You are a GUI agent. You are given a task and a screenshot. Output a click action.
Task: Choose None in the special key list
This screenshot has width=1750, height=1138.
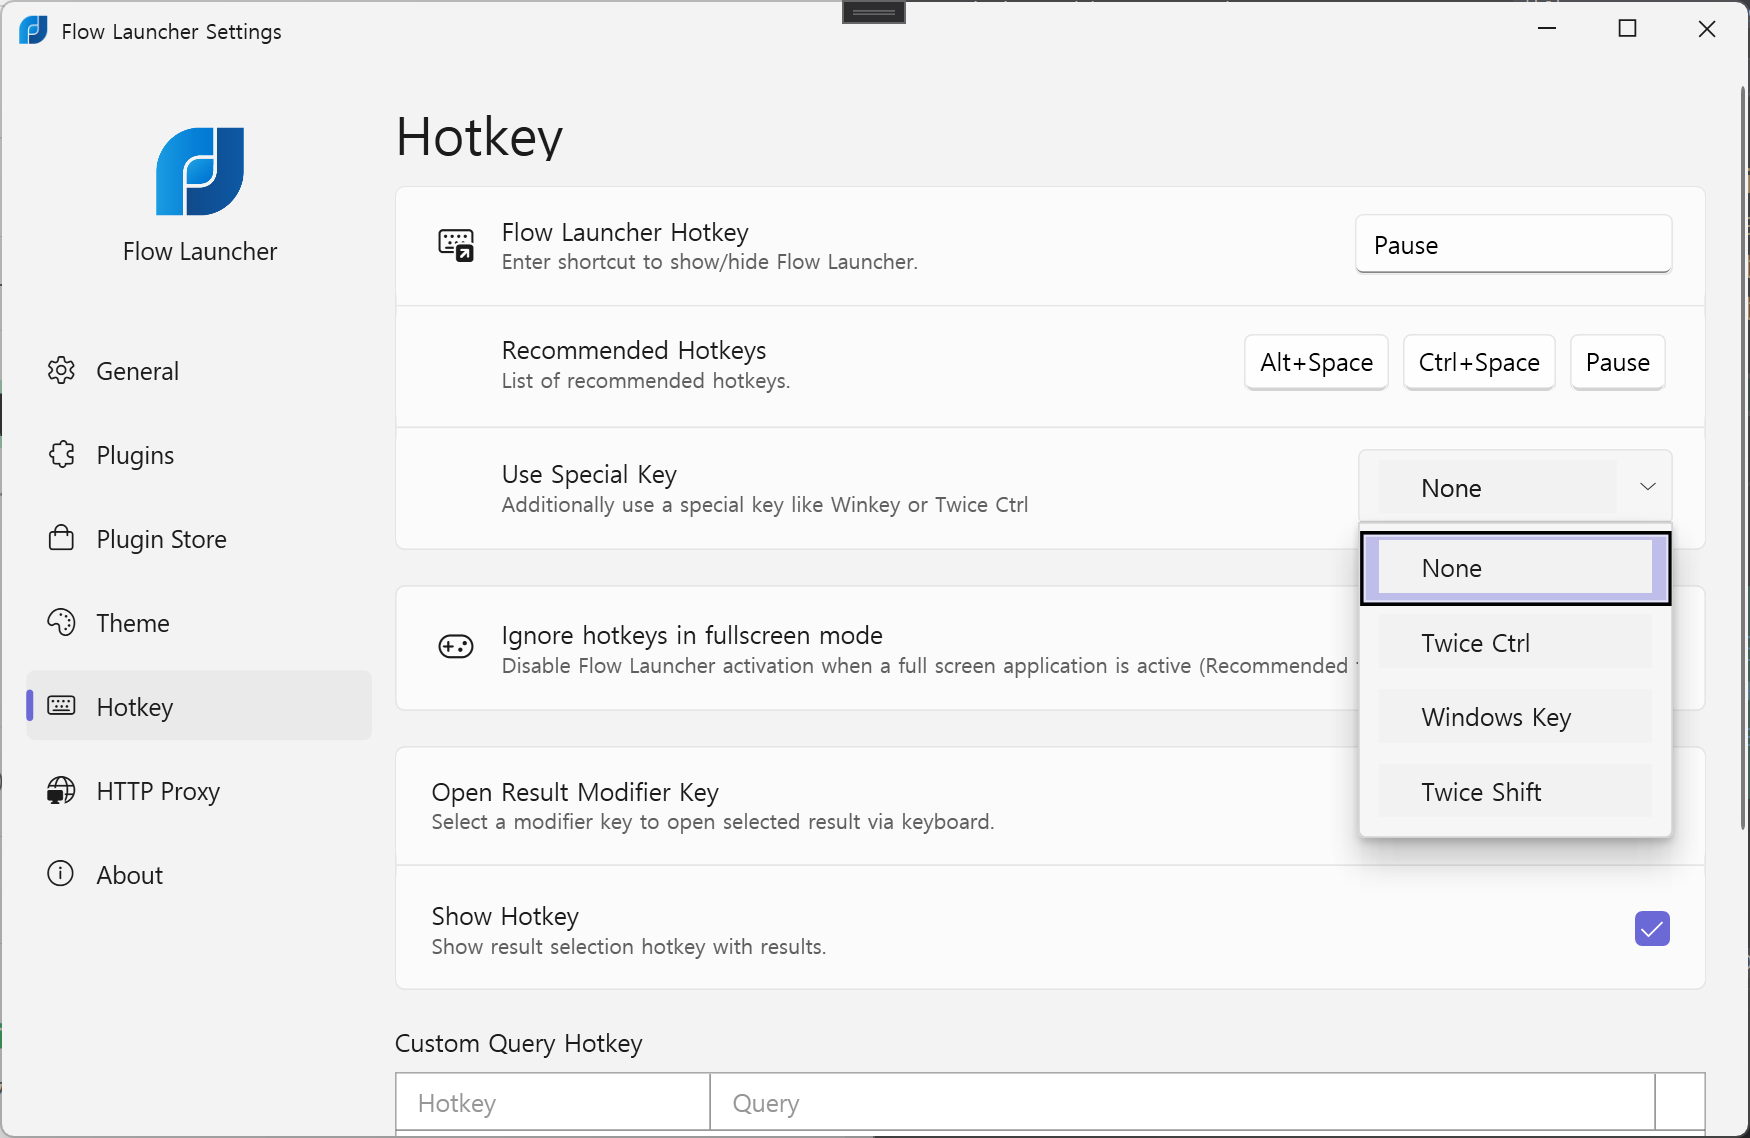pos(1515,568)
